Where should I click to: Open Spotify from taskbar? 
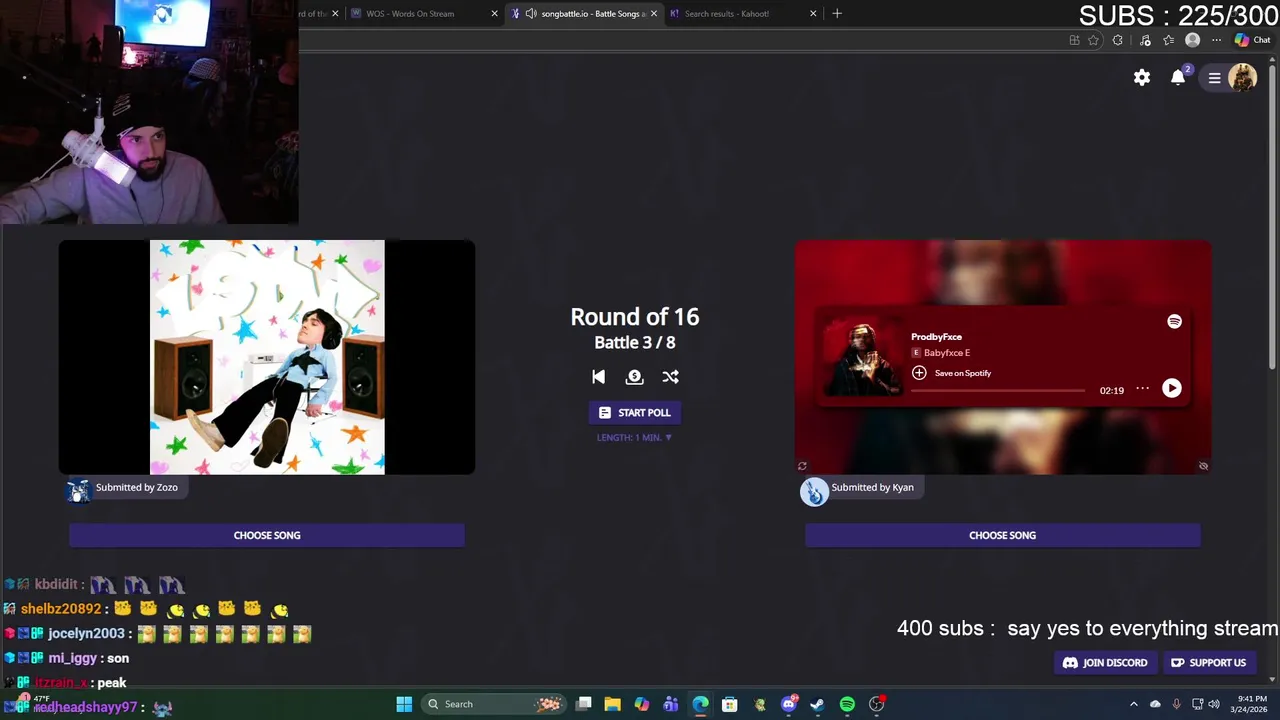pos(847,704)
